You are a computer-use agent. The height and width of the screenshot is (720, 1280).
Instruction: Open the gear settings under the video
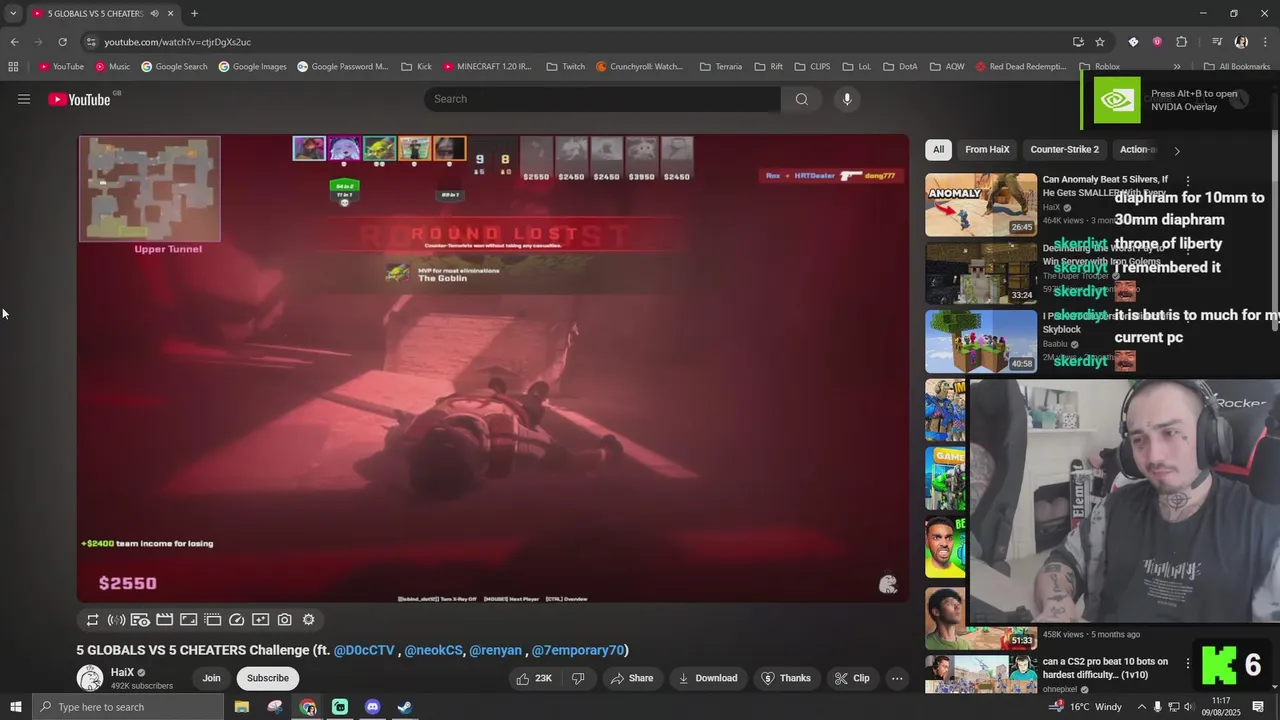pyautogui.click(x=308, y=620)
